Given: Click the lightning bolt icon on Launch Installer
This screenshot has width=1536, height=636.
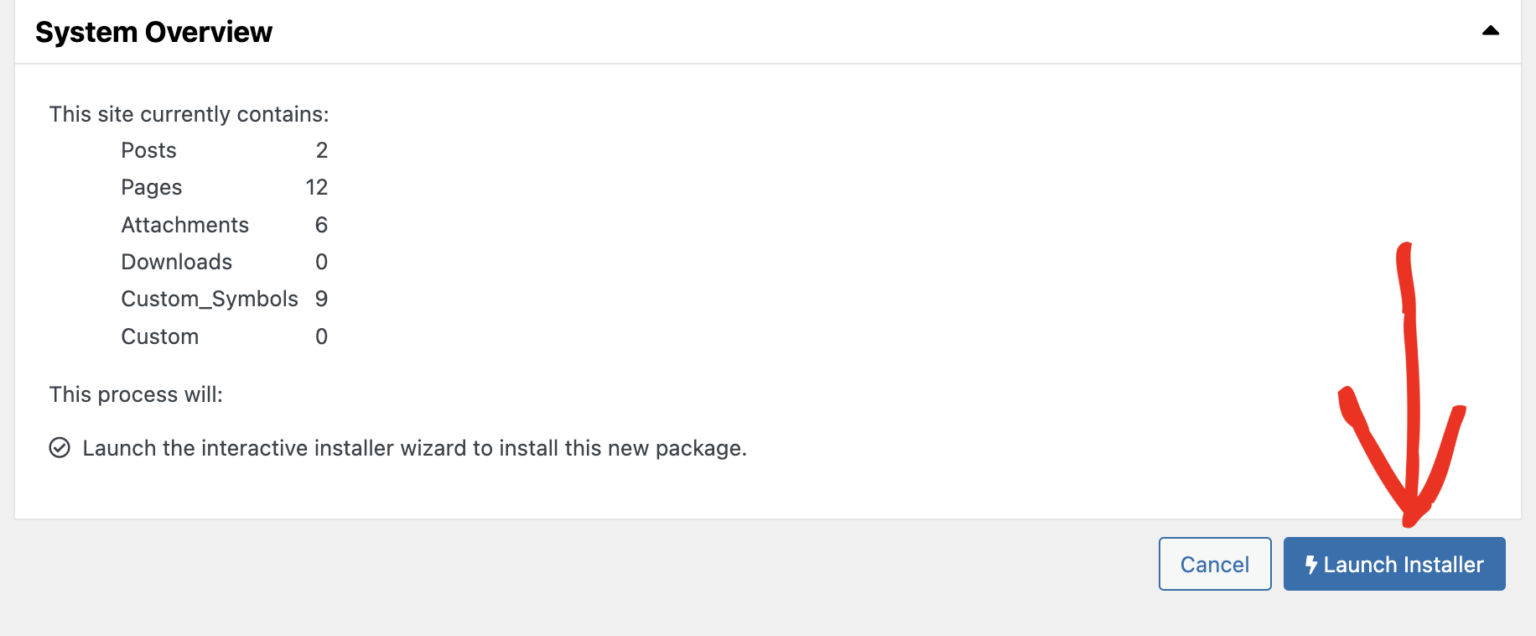Looking at the screenshot, I should tap(1311, 565).
